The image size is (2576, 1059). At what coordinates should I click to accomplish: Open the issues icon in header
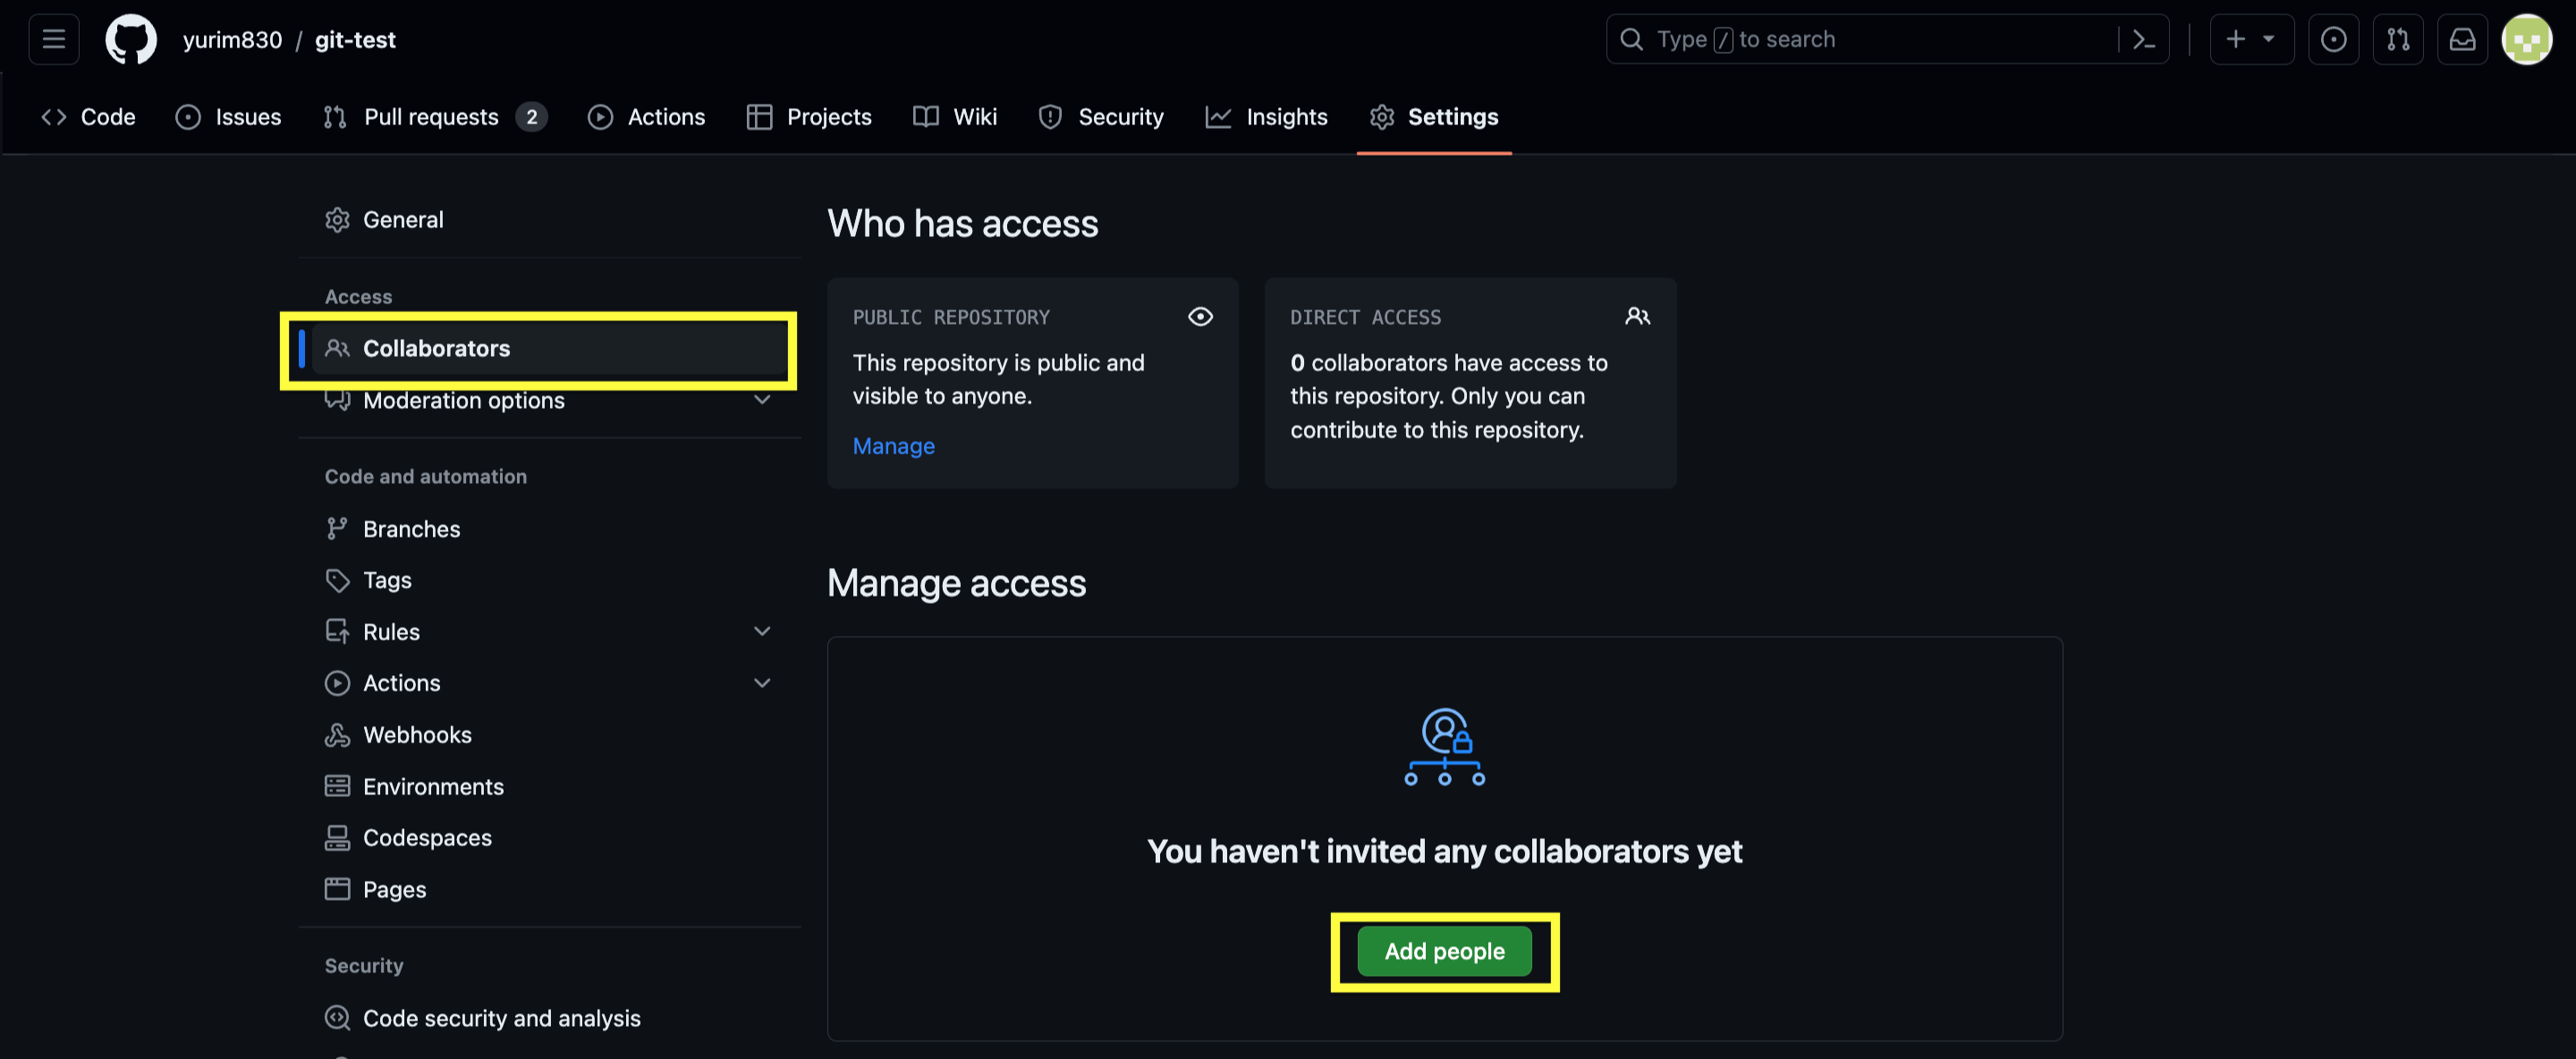(x=2333, y=40)
